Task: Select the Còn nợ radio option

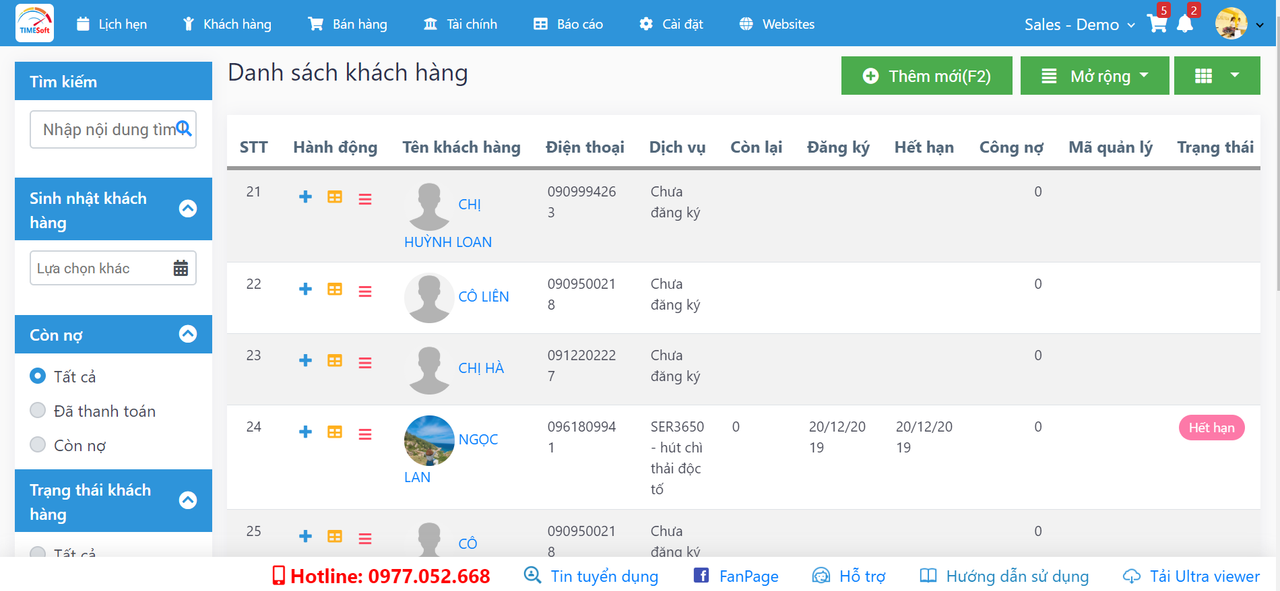Action: point(38,444)
